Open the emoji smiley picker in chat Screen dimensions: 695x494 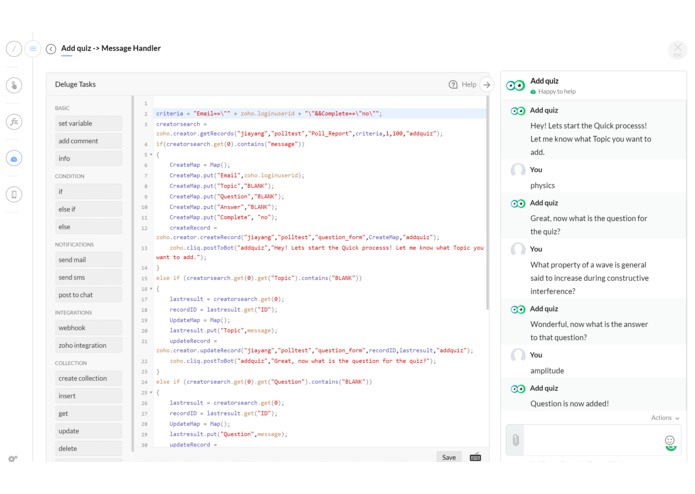670,440
